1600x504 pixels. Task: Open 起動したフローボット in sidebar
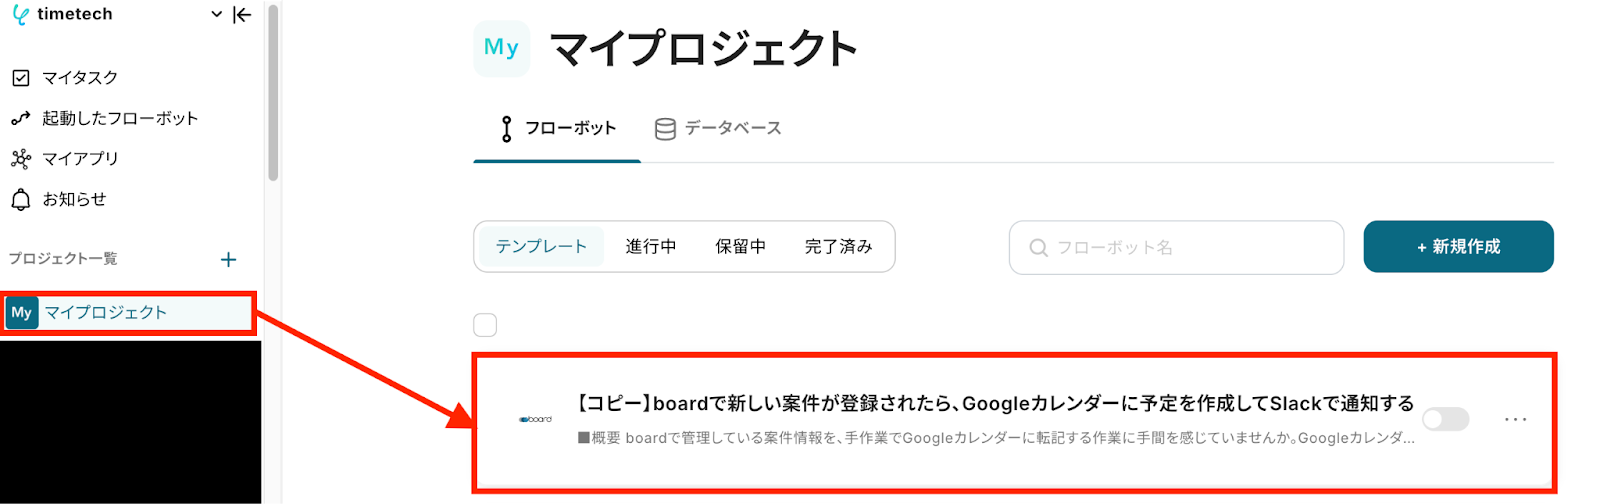point(120,118)
